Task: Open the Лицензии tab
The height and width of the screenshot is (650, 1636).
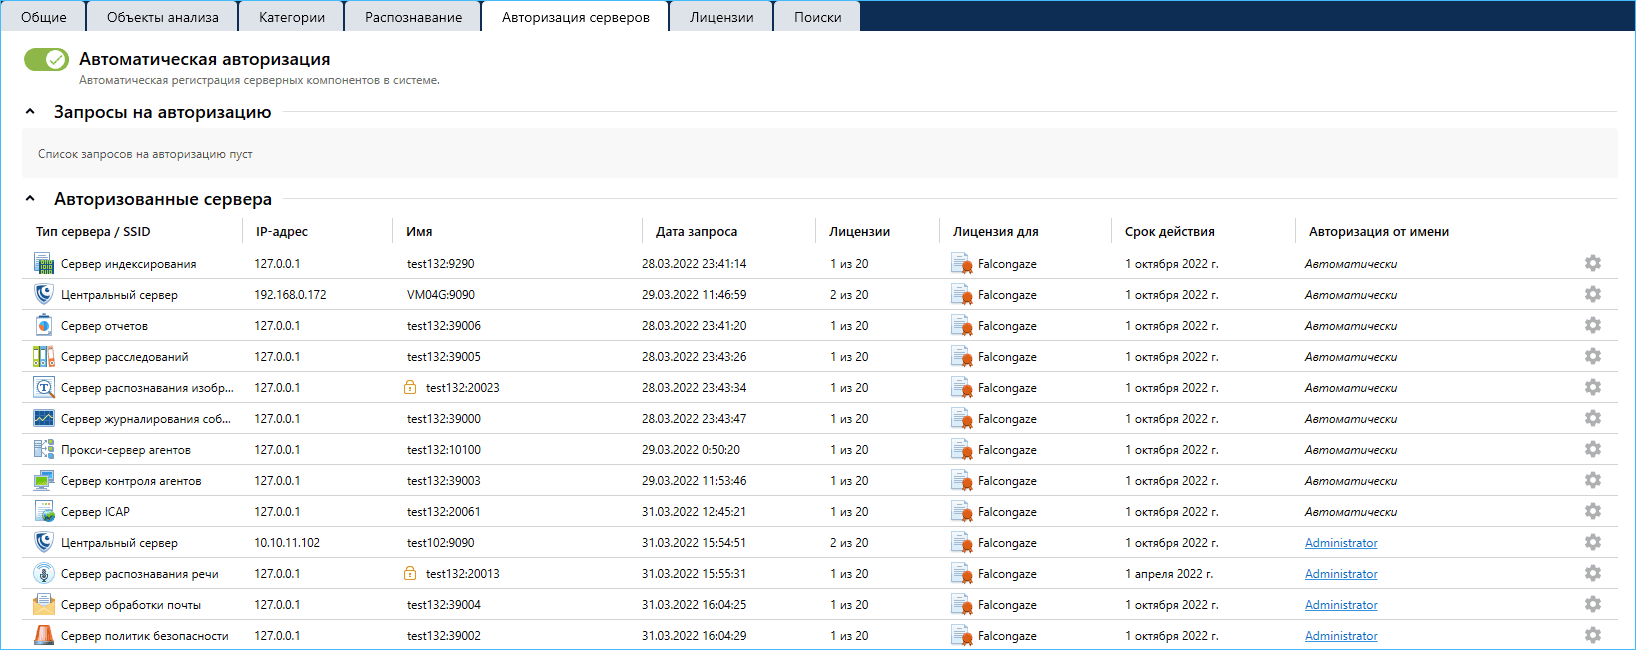Action: [721, 17]
